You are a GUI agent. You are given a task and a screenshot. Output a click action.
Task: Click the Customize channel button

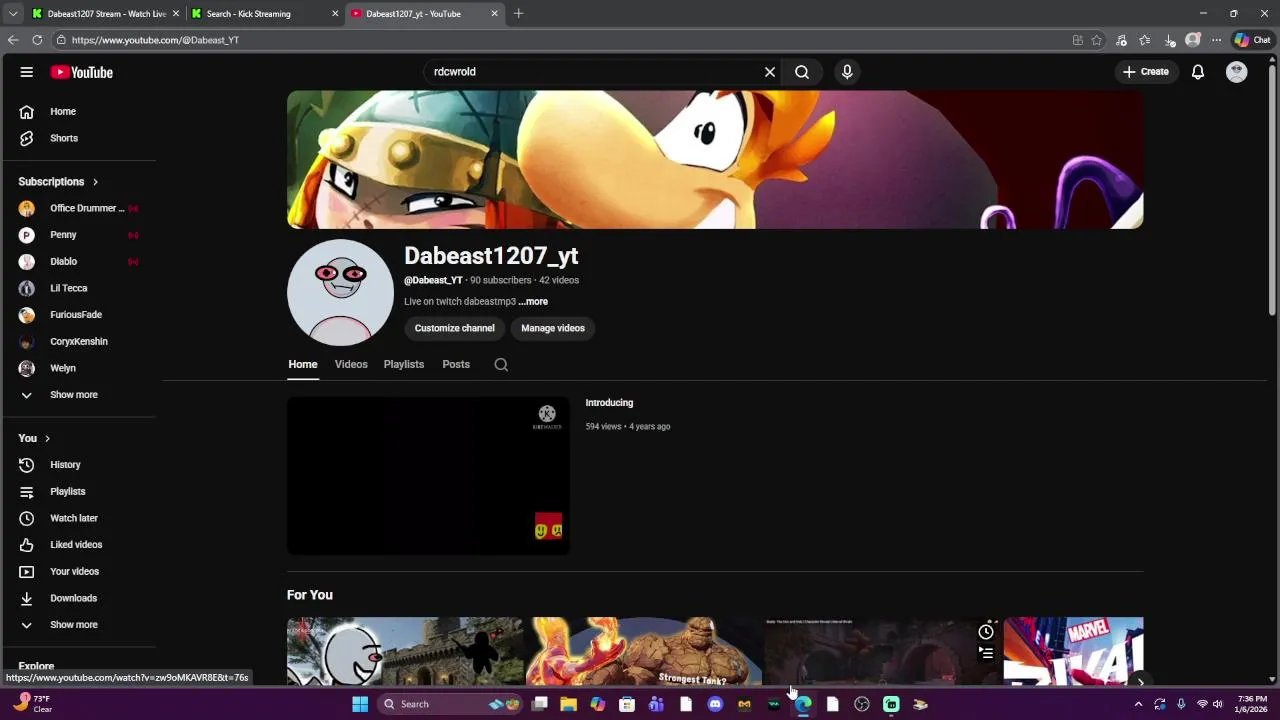pyautogui.click(x=455, y=328)
